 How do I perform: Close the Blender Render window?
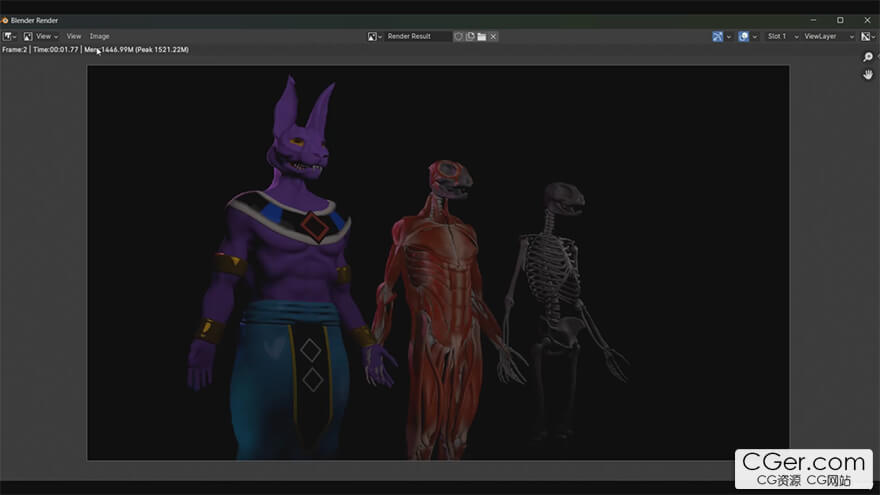point(867,20)
